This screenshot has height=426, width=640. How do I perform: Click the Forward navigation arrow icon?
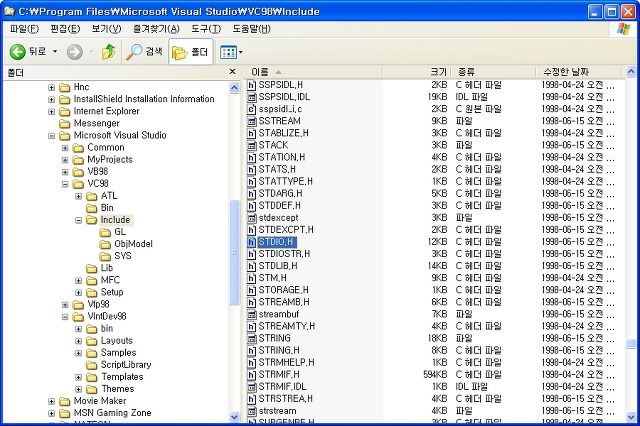tap(74, 52)
